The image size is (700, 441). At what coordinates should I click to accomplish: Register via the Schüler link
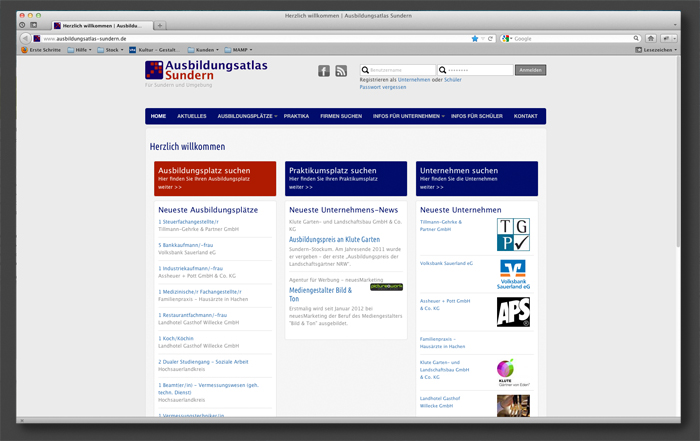click(453, 80)
